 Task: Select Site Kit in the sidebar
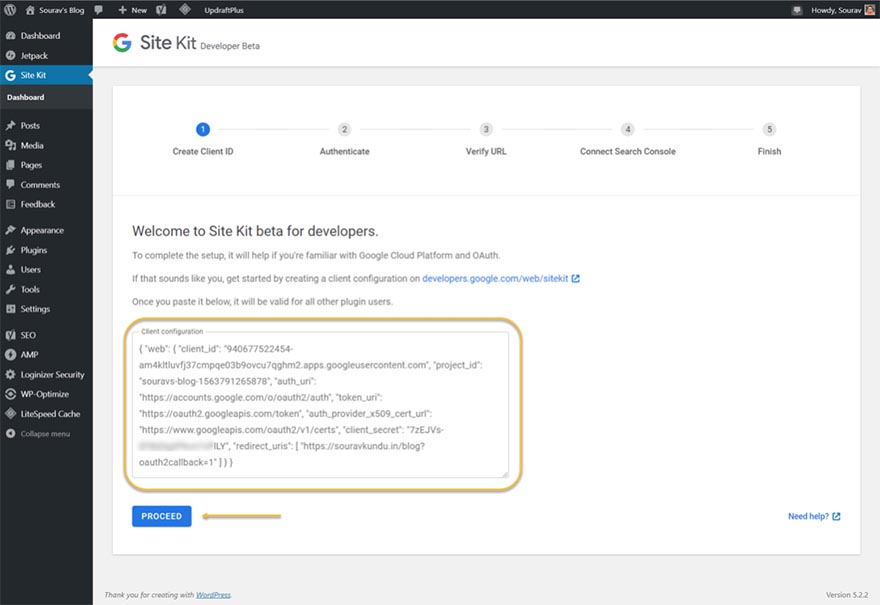coord(46,75)
